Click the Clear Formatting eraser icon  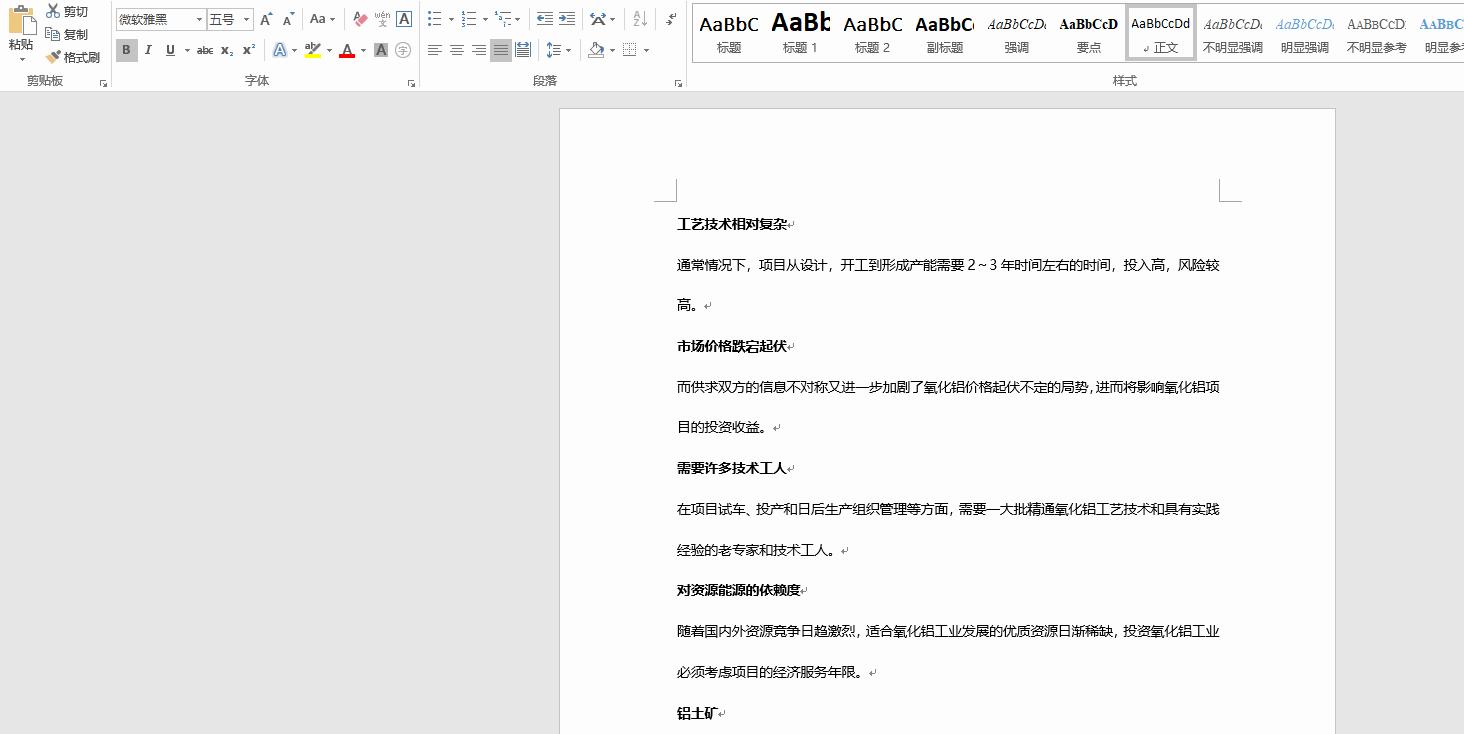point(358,20)
